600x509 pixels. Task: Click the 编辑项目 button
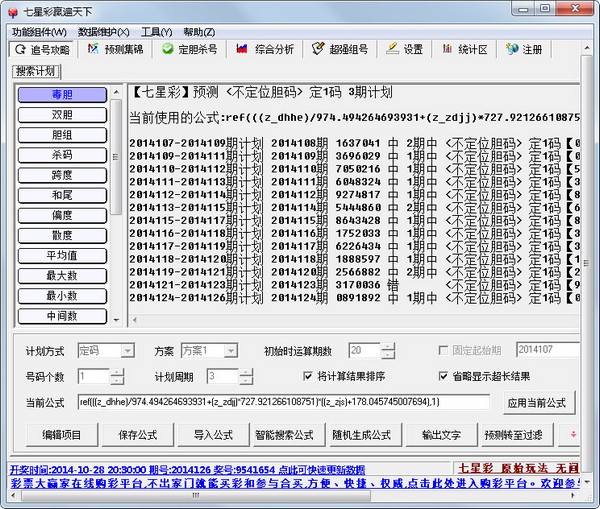coord(62,435)
